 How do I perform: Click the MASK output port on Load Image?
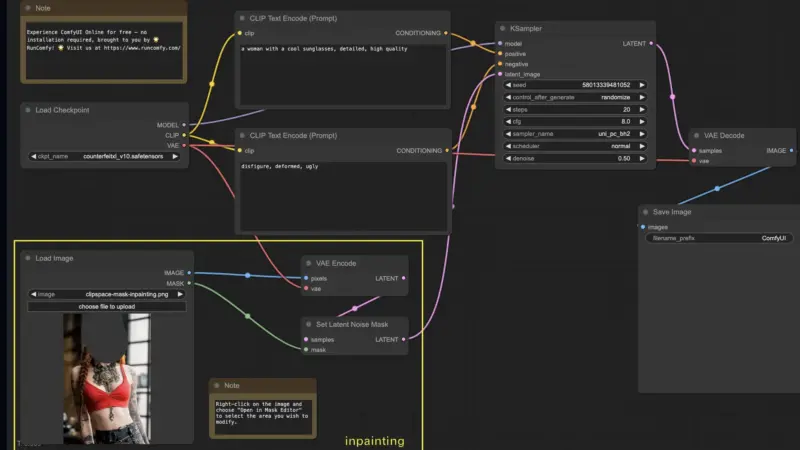tap(187, 283)
